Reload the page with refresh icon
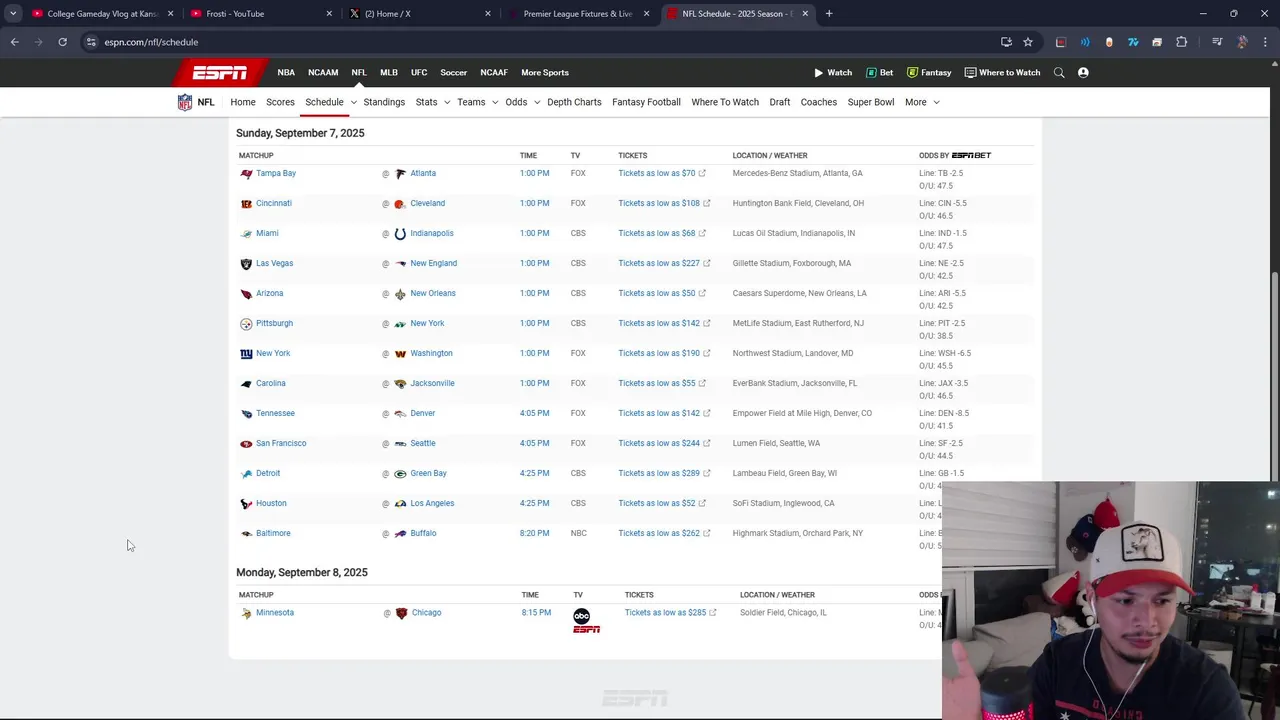1280x720 pixels. click(x=62, y=42)
